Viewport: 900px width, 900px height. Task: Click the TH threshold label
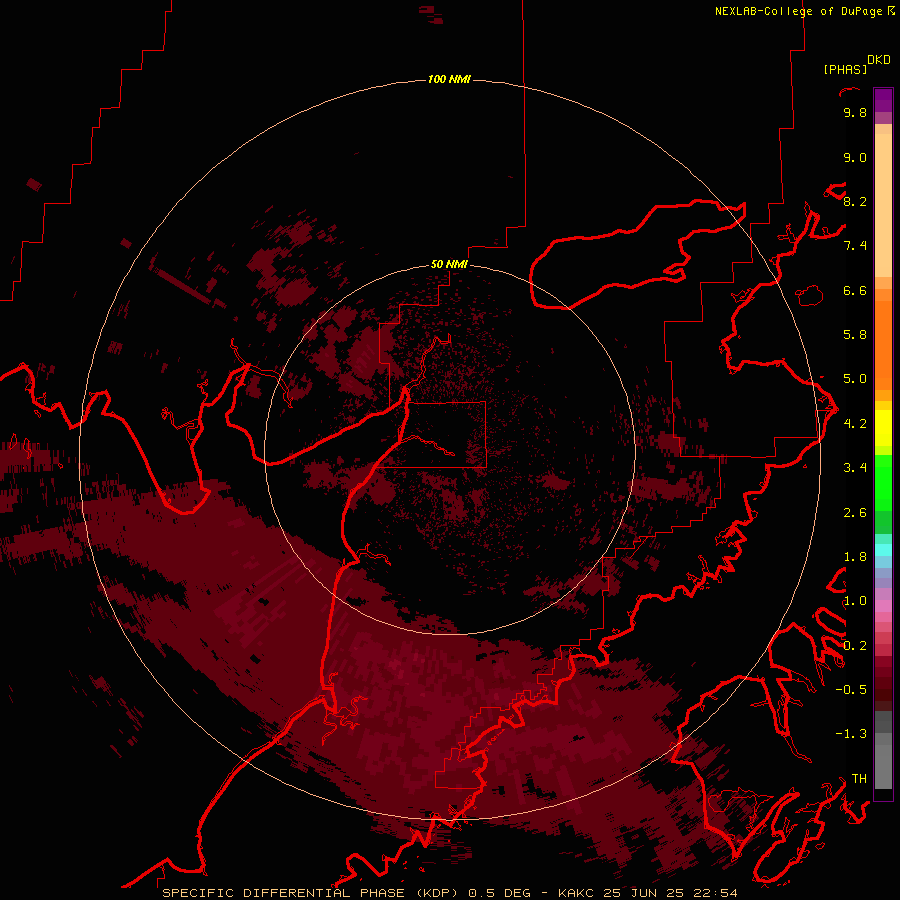(859, 779)
